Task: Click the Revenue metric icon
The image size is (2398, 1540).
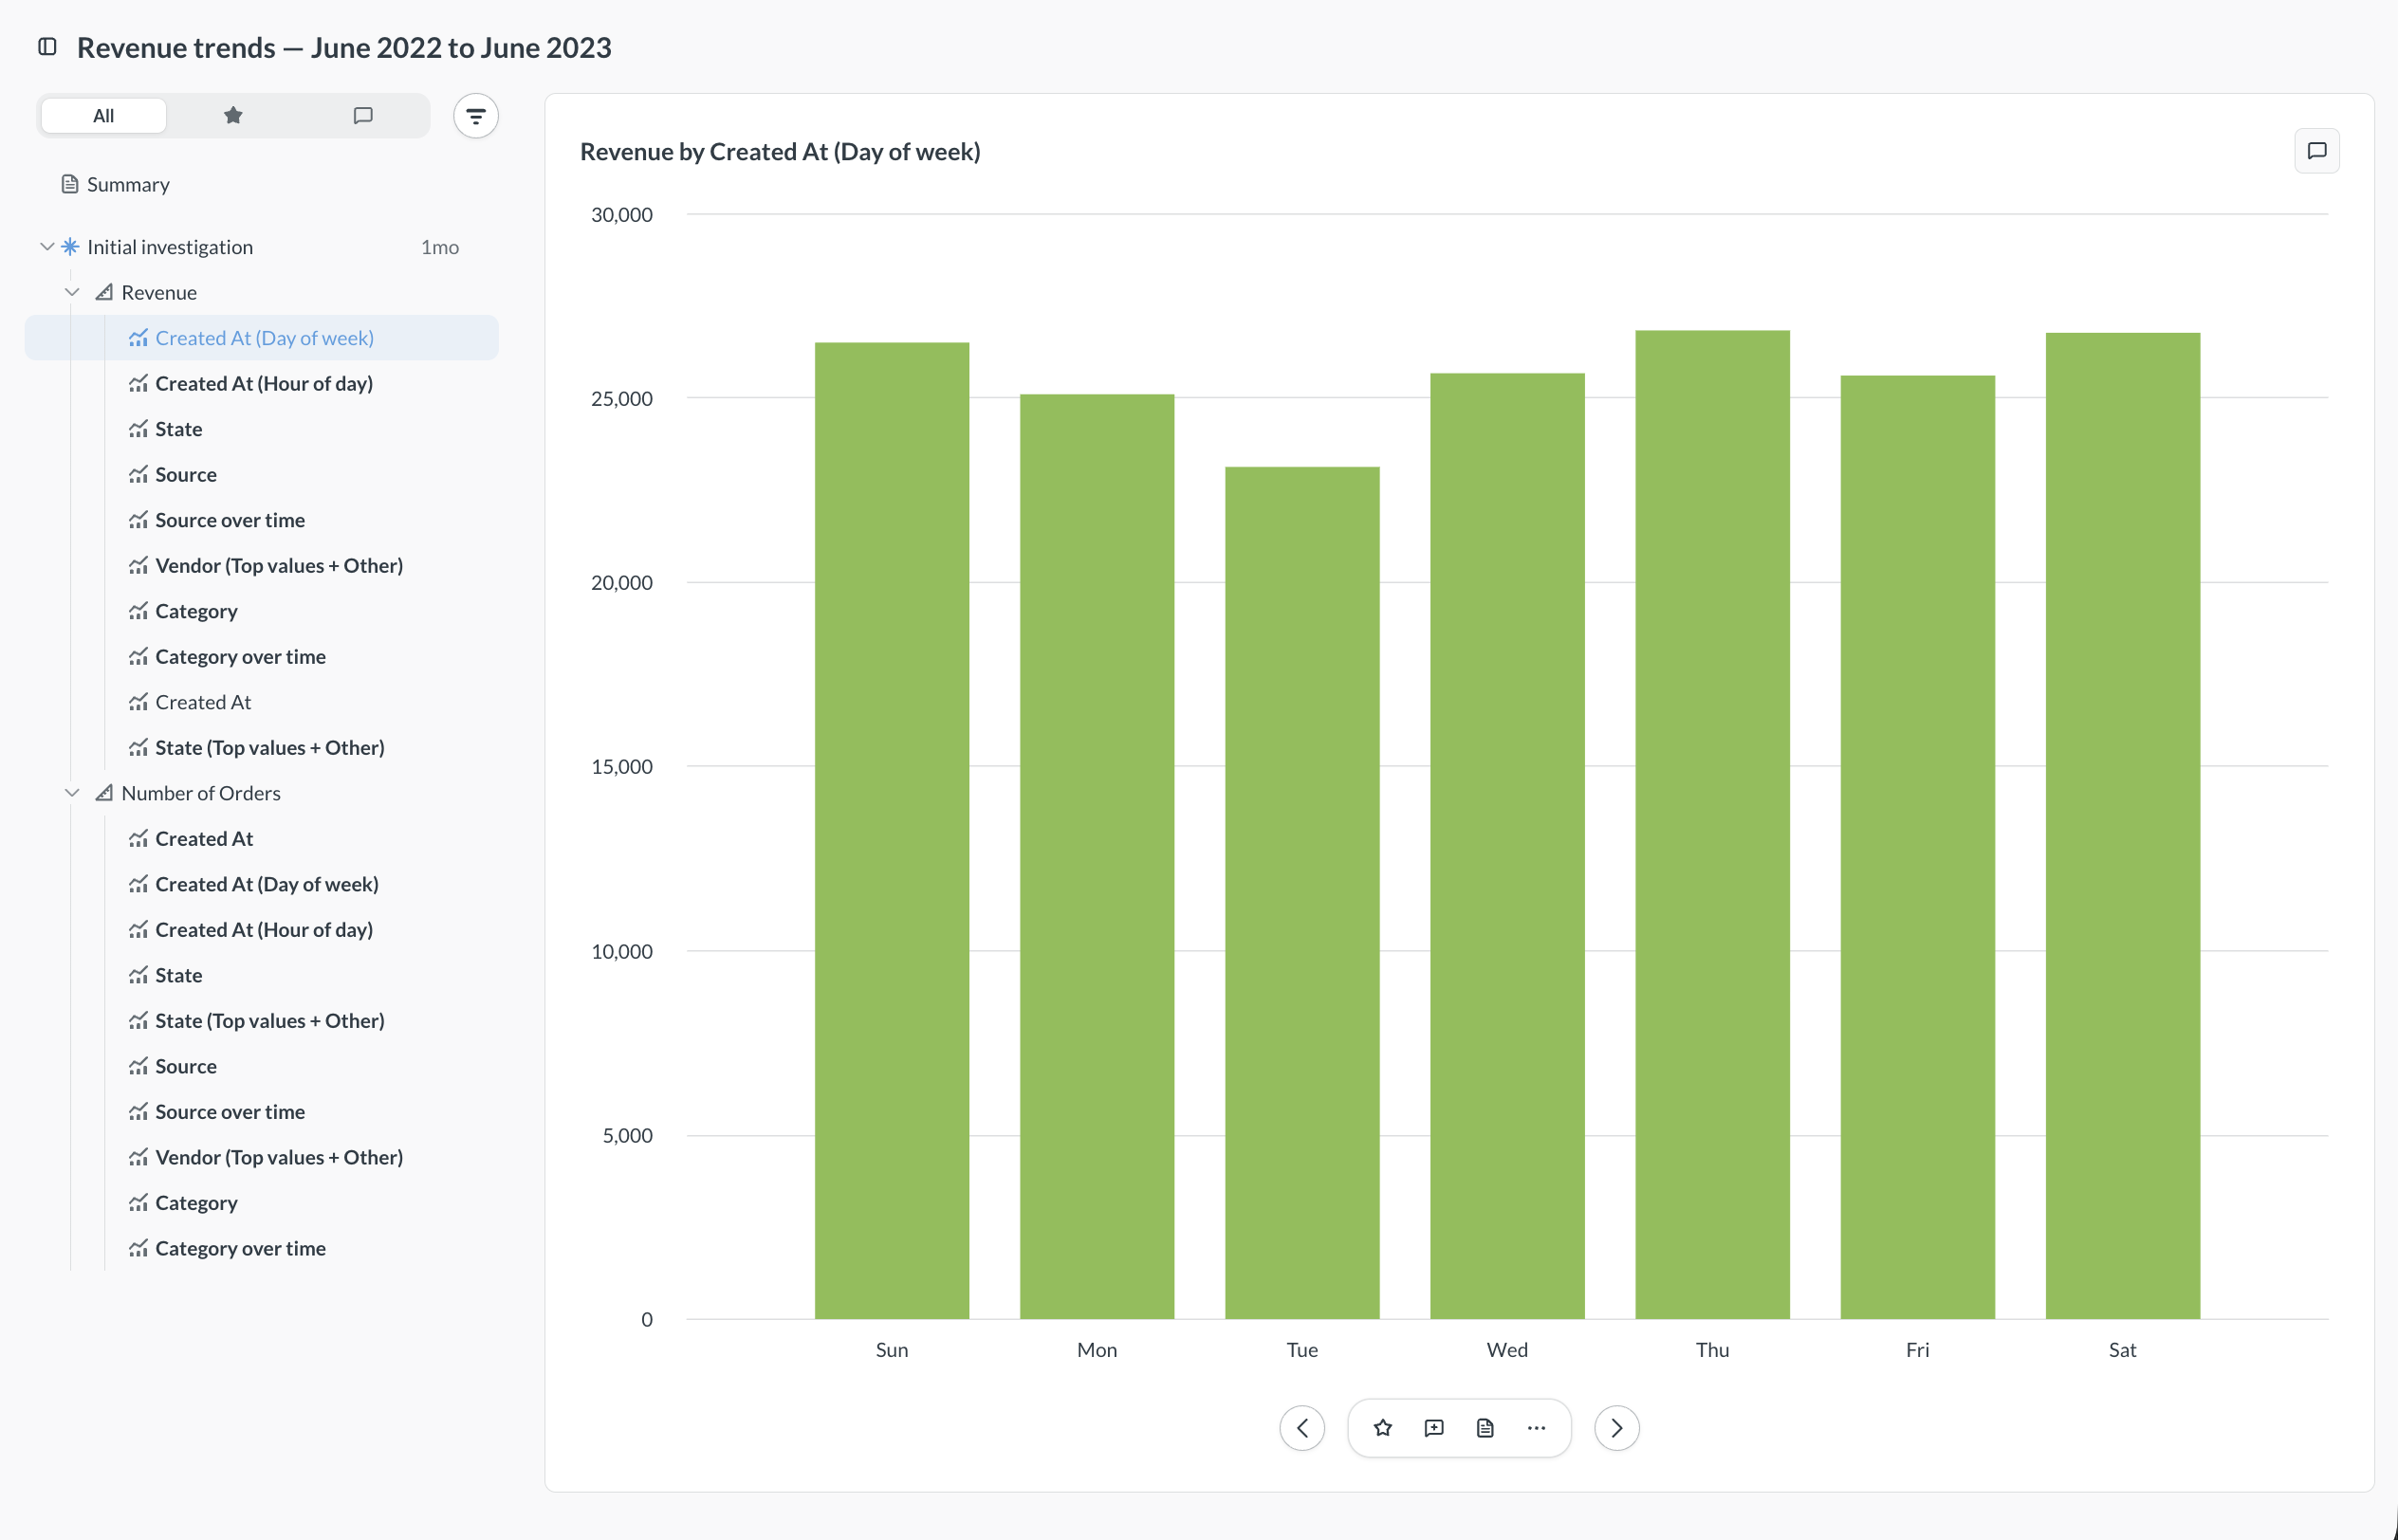Action: 104,292
